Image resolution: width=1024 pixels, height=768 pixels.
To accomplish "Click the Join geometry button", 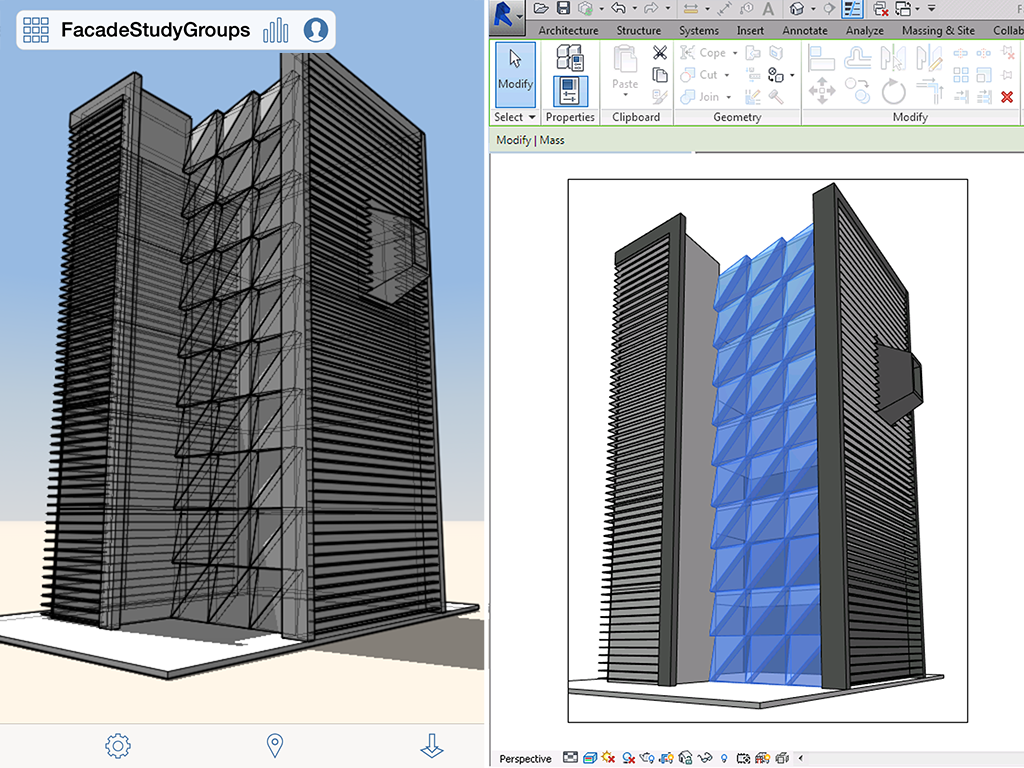I will click(699, 97).
